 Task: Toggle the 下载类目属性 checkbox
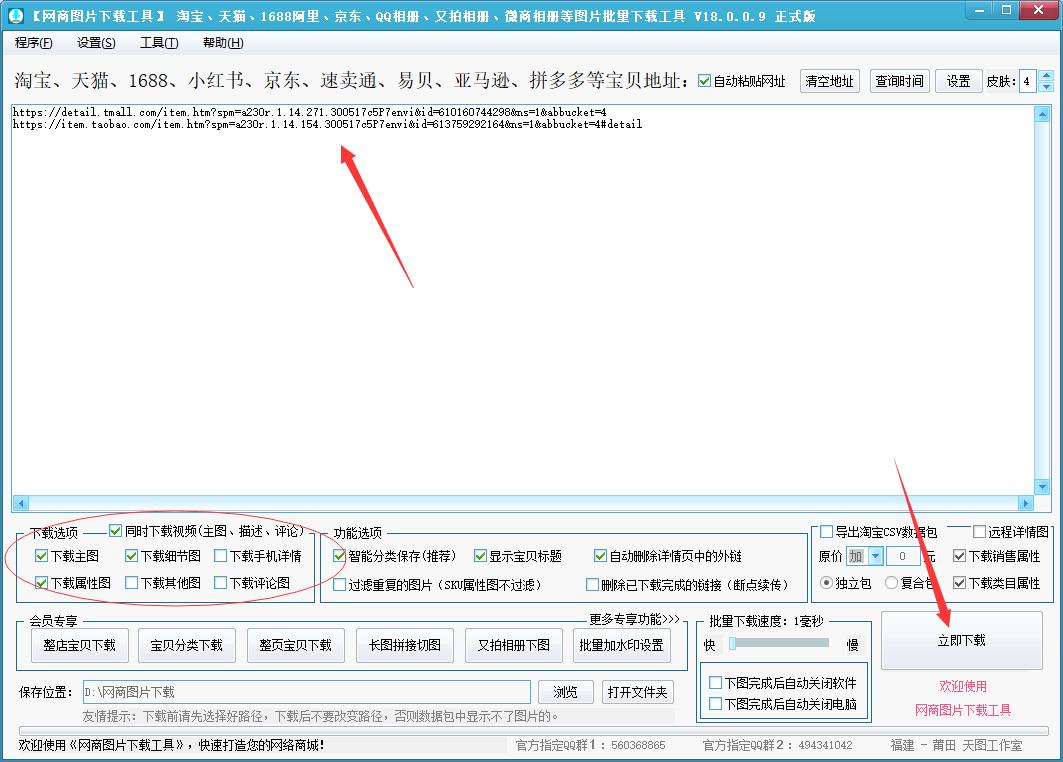point(959,582)
